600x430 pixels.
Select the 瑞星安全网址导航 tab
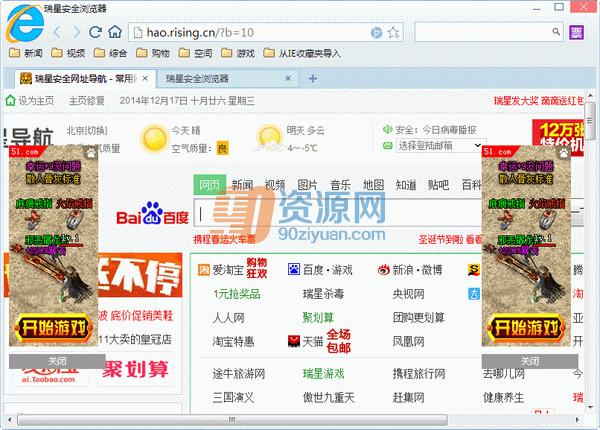pos(85,79)
